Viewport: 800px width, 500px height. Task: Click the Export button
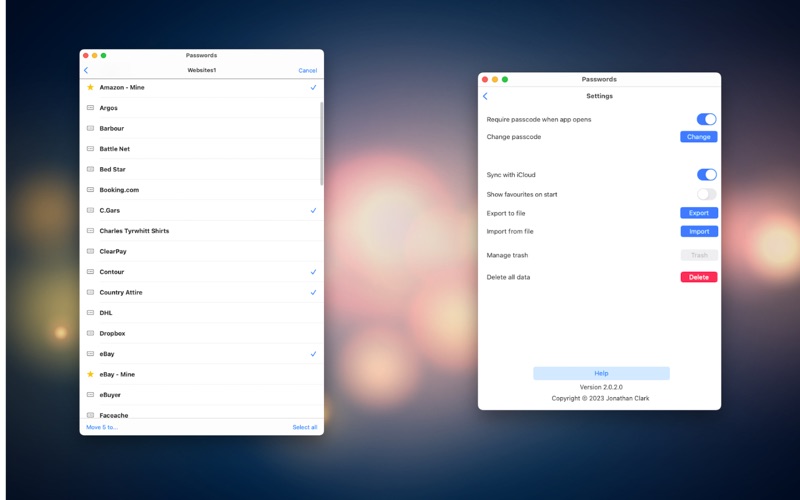(x=698, y=213)
